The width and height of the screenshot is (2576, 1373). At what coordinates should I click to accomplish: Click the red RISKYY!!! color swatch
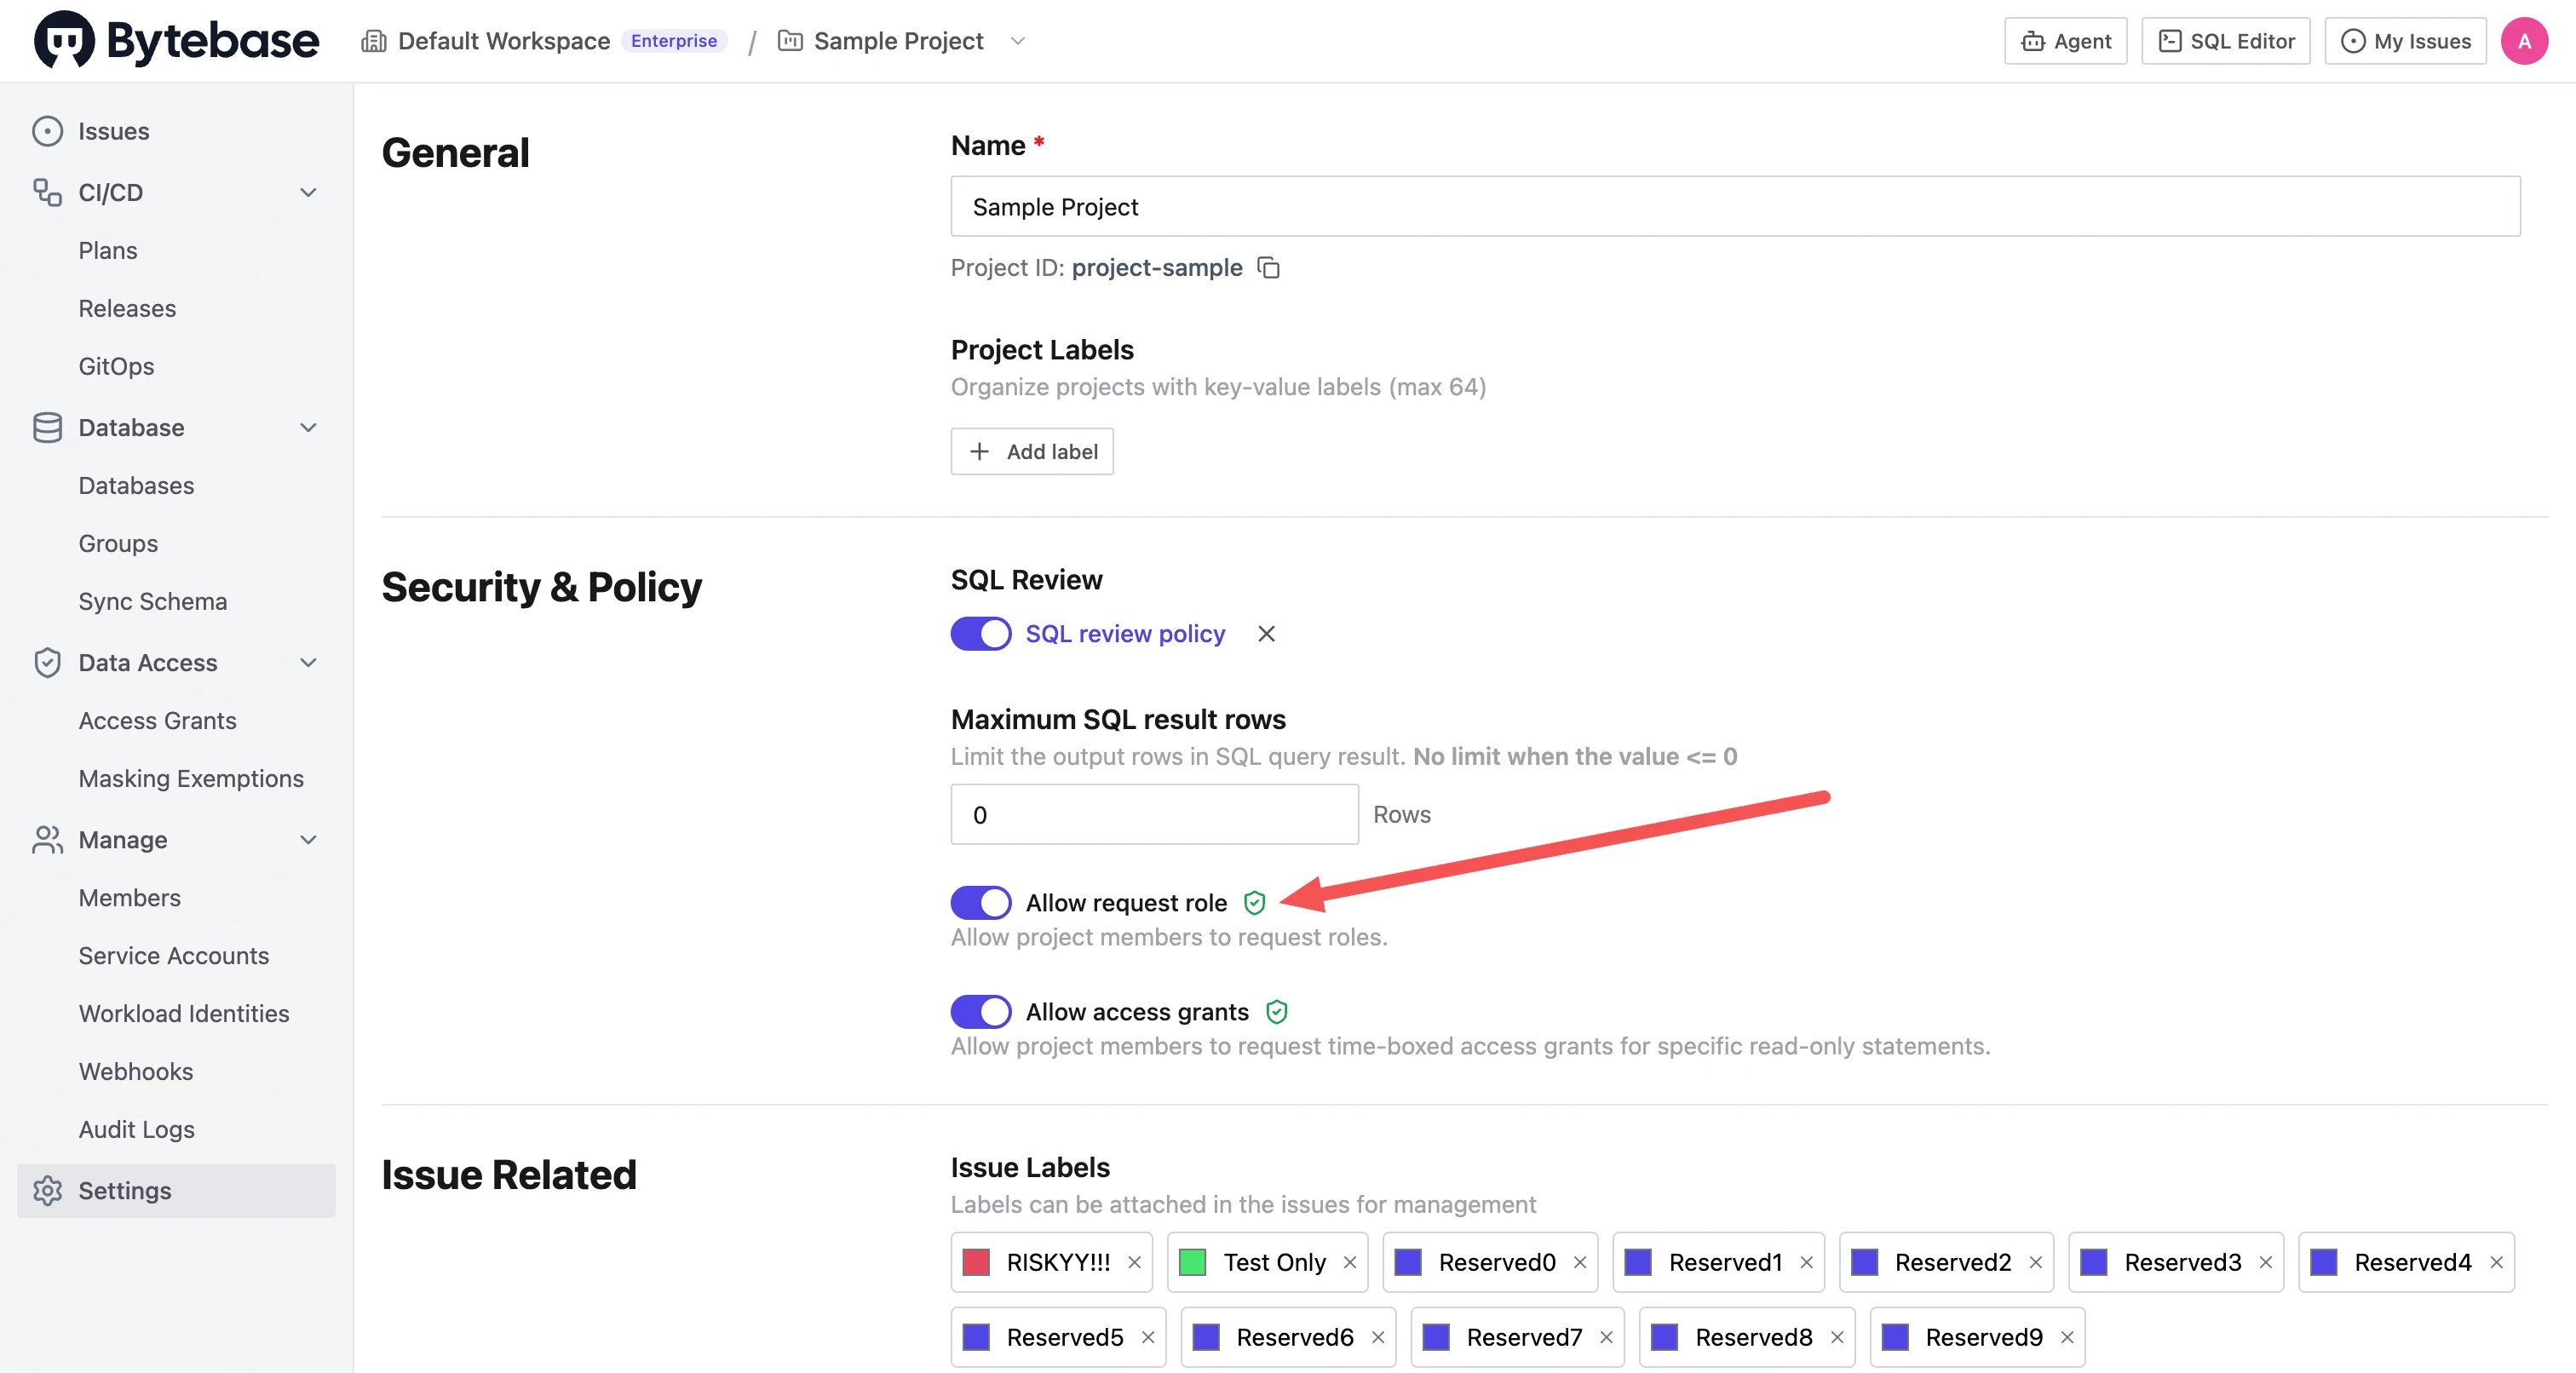click(x=976, y=1262)
